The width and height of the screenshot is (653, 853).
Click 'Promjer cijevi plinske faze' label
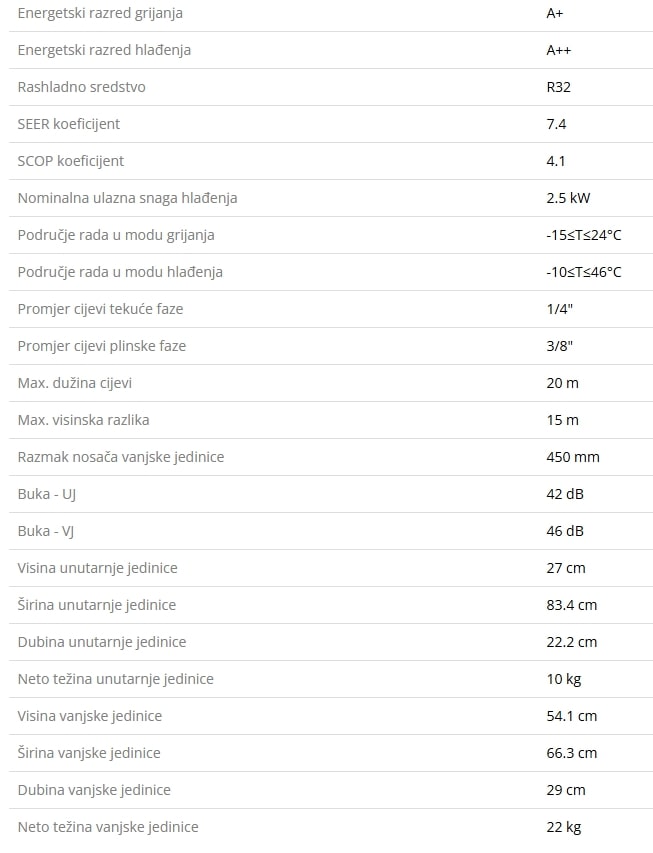pos(101,346)
